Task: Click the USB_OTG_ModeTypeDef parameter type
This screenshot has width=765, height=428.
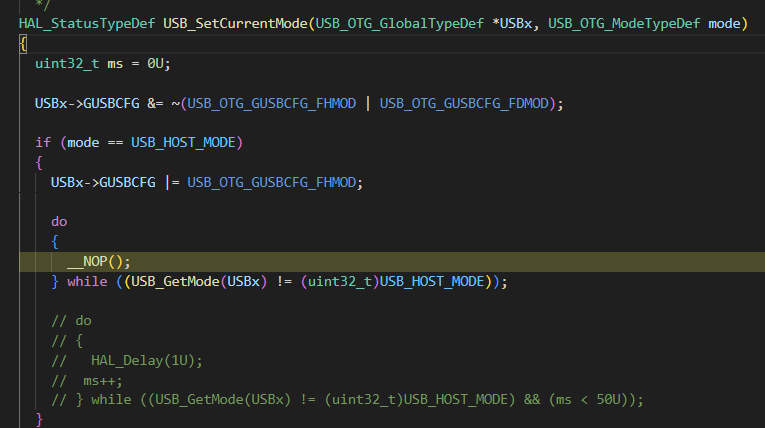Action: click(624, 23)
